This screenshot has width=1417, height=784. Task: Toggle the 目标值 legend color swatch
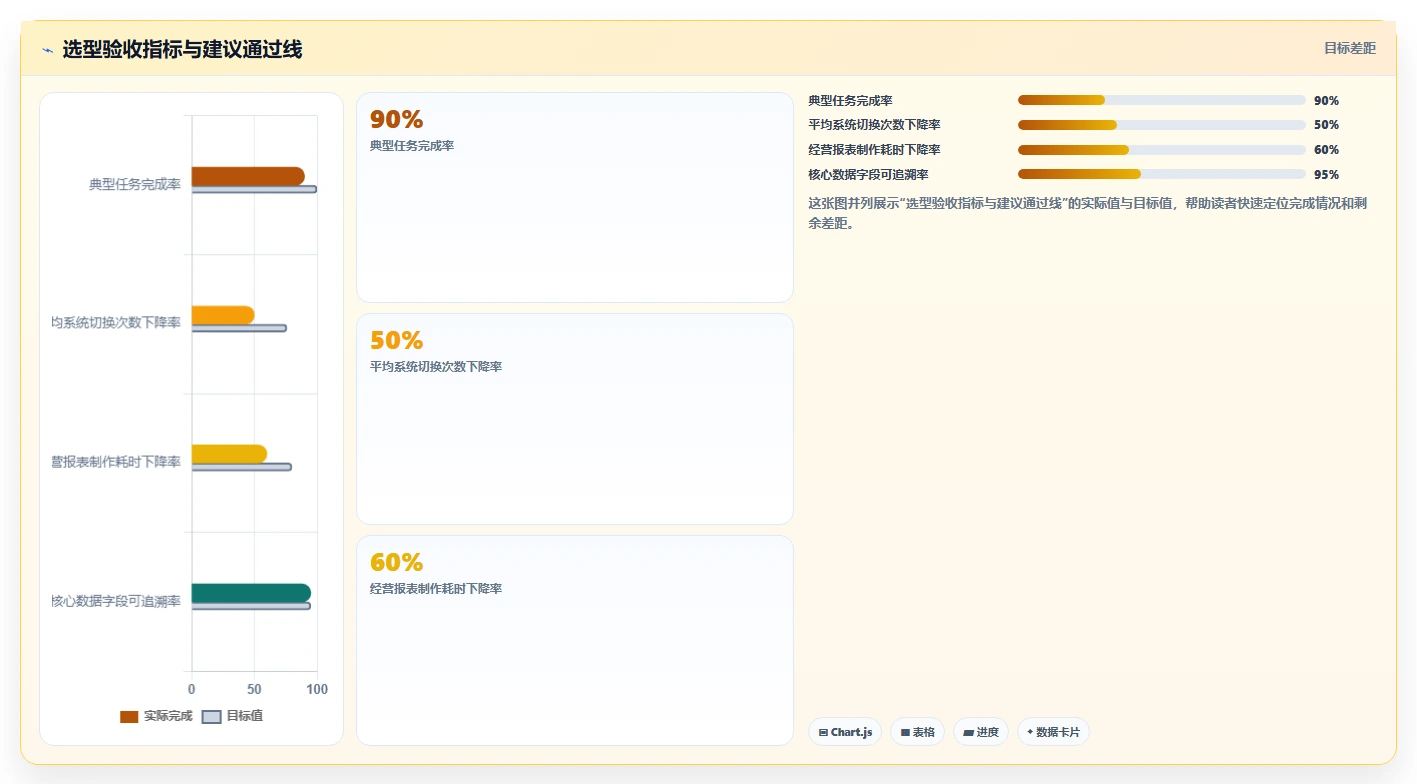point(211,717)
